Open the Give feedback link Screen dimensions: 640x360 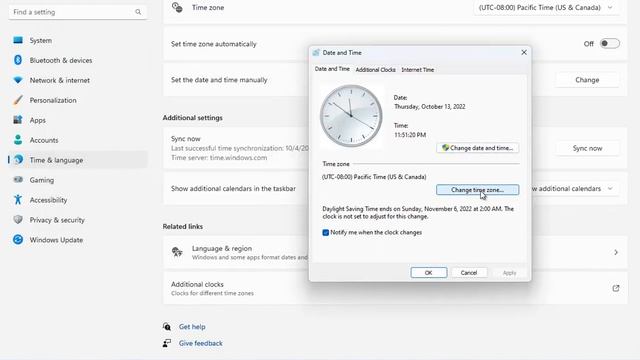[x=200, y=343]
